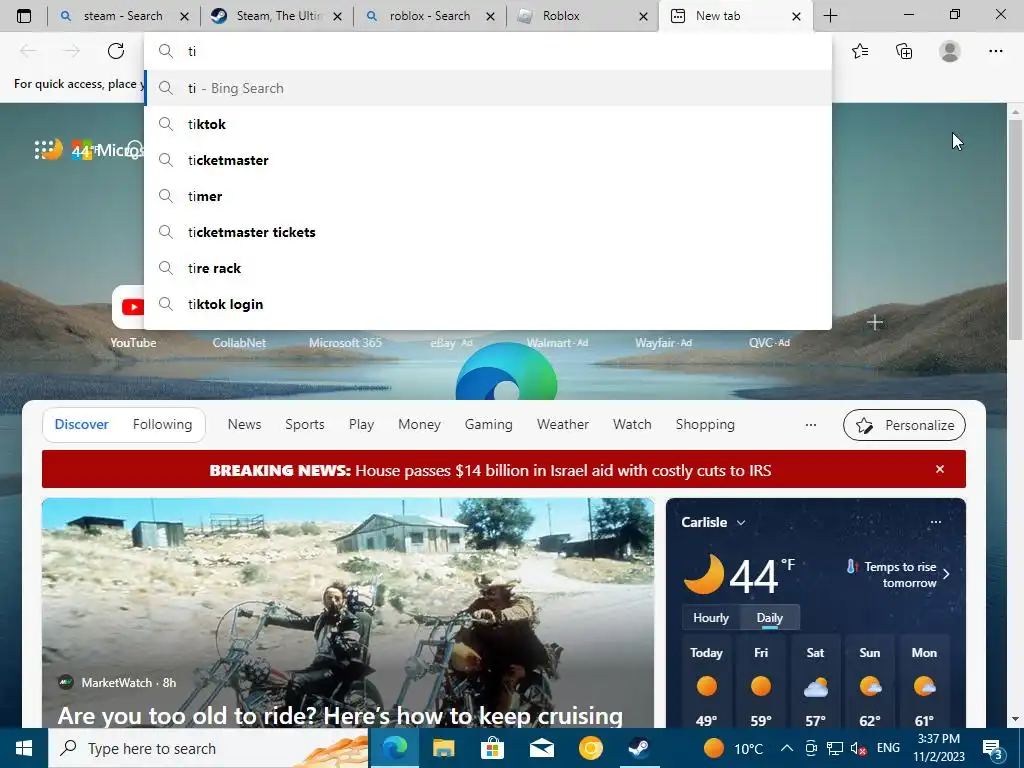Image resolution: width=1024 pixels, height=768 pixels.
Task: Open Microsoft Edge from the taskbar
Action: pyautogui.click(x=394, y=748)
